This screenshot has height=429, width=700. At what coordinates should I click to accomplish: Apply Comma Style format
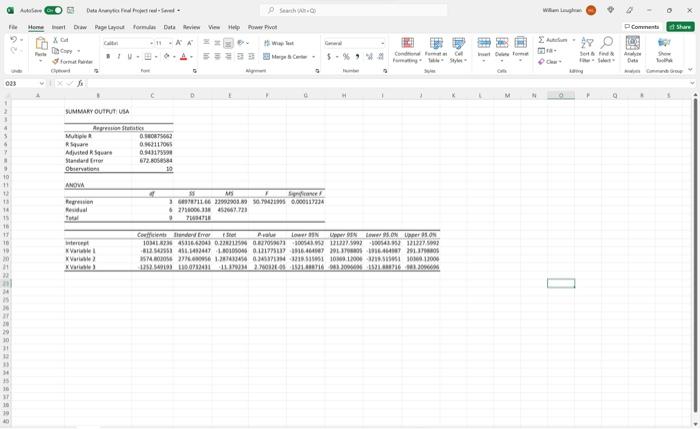click(x=357, y=57)
